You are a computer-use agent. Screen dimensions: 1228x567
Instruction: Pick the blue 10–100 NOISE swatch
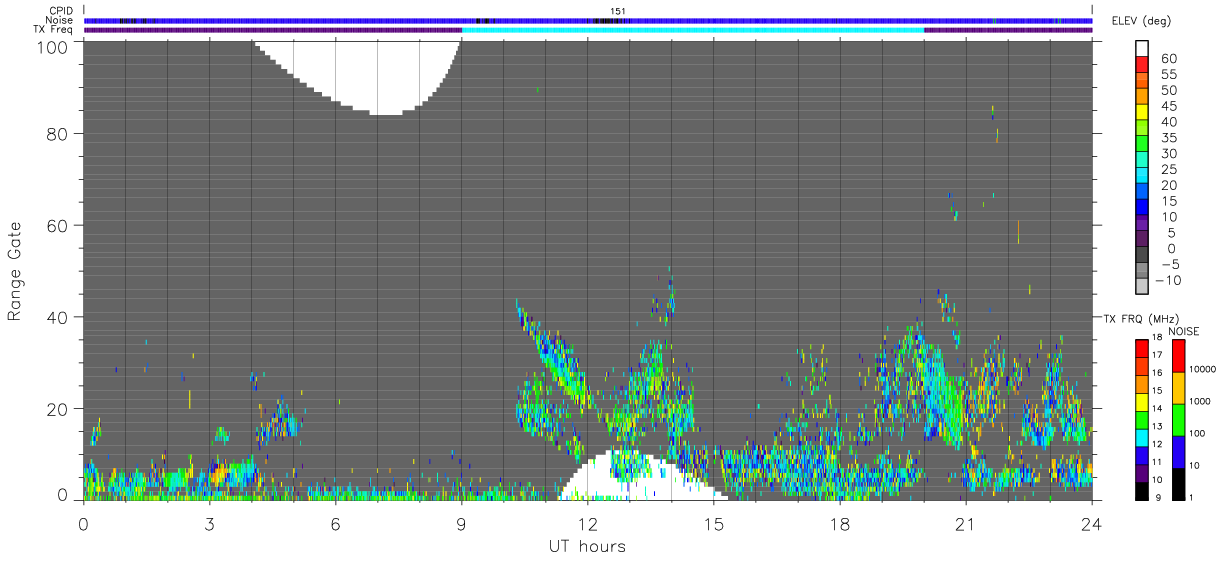pos(1178,451)
